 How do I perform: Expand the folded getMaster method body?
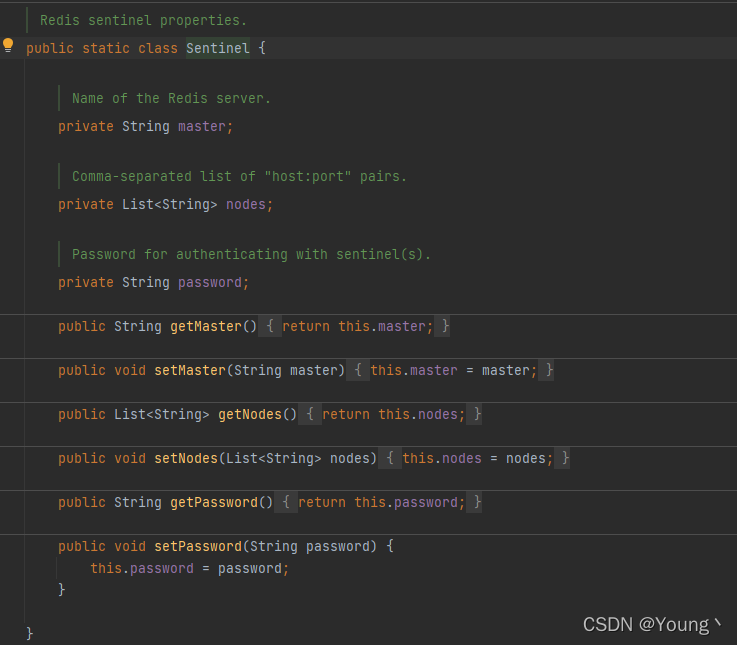coord(270,326)
